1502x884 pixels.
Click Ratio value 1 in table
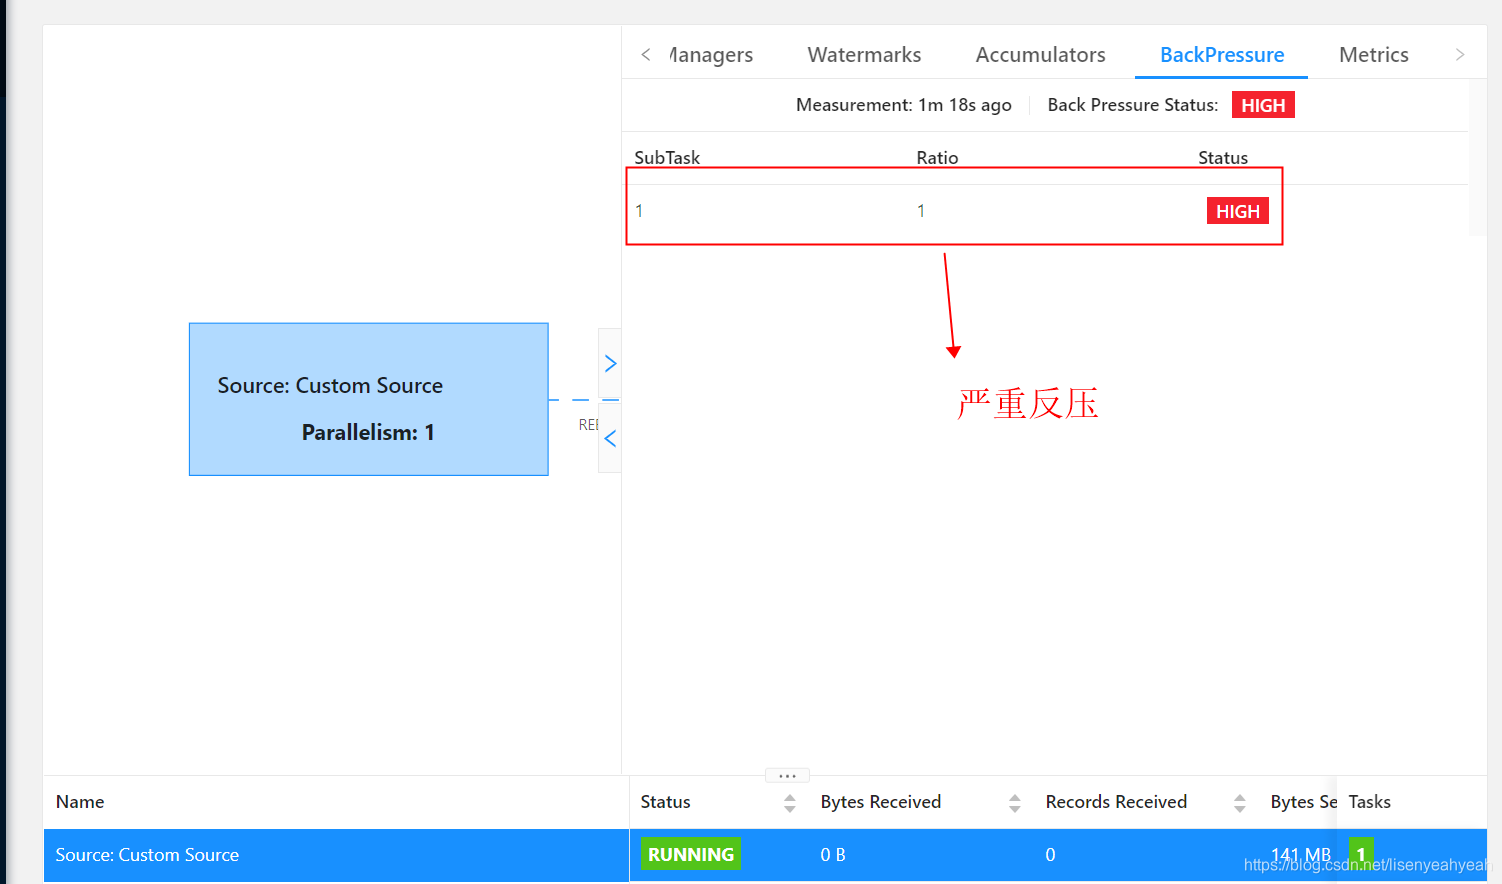pyautogui.click(x=921, y=211)
